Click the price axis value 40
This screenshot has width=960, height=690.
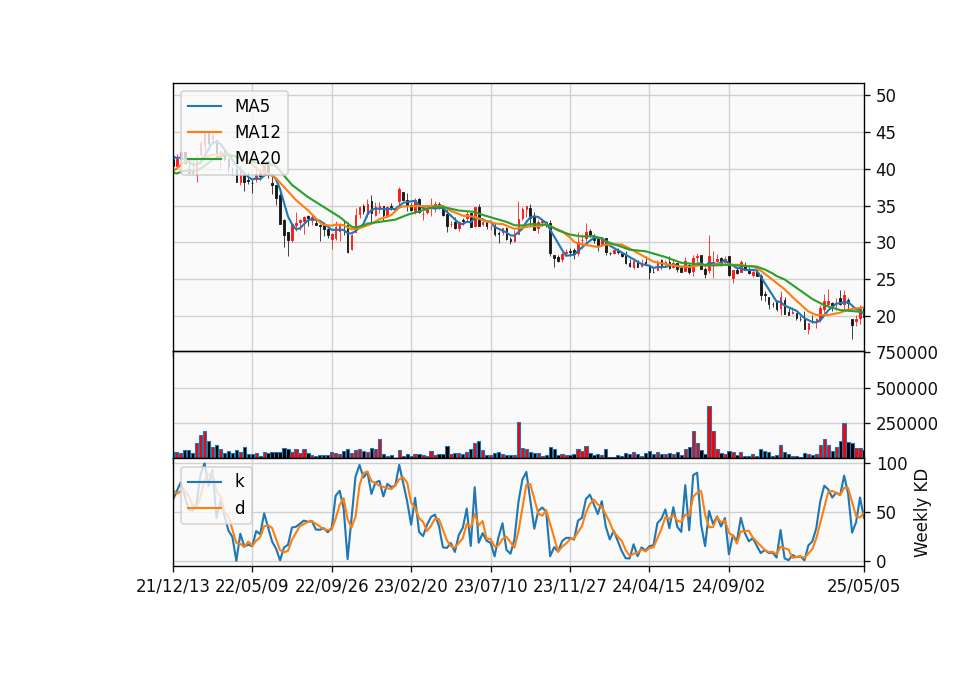tap(885, 170)
